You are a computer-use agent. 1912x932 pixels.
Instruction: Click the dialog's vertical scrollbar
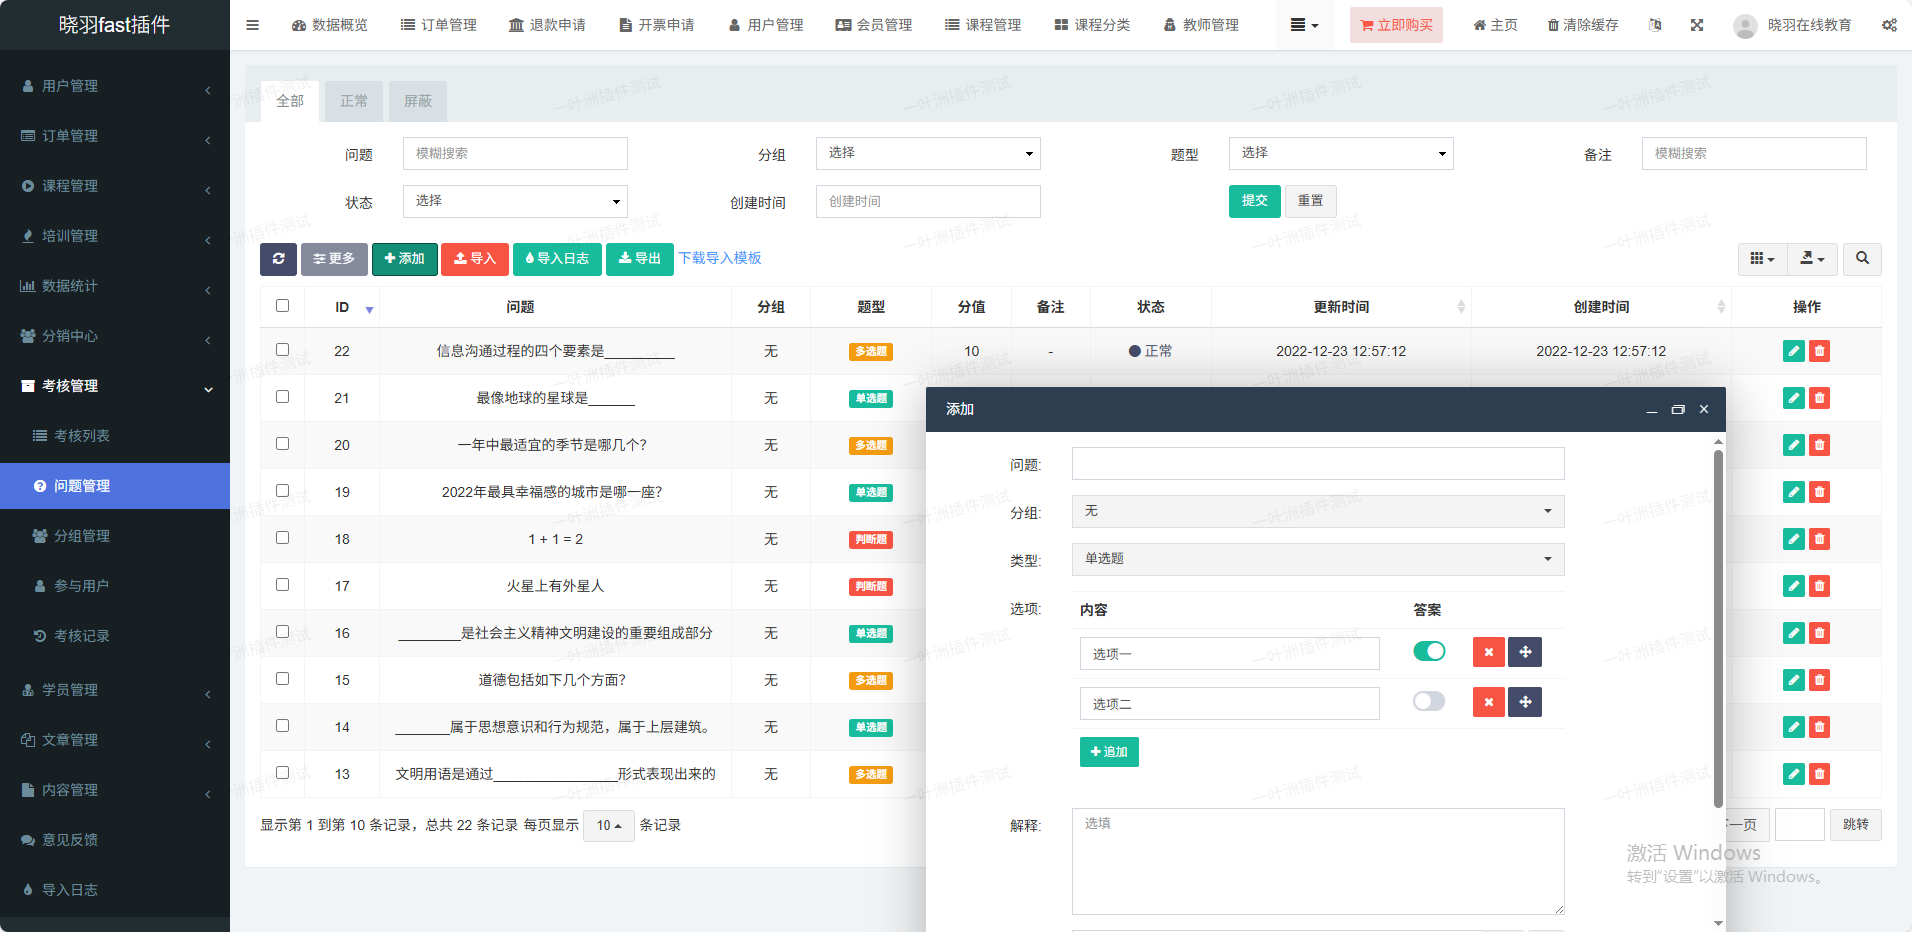pyautogui.click(x=1718, y=630)
